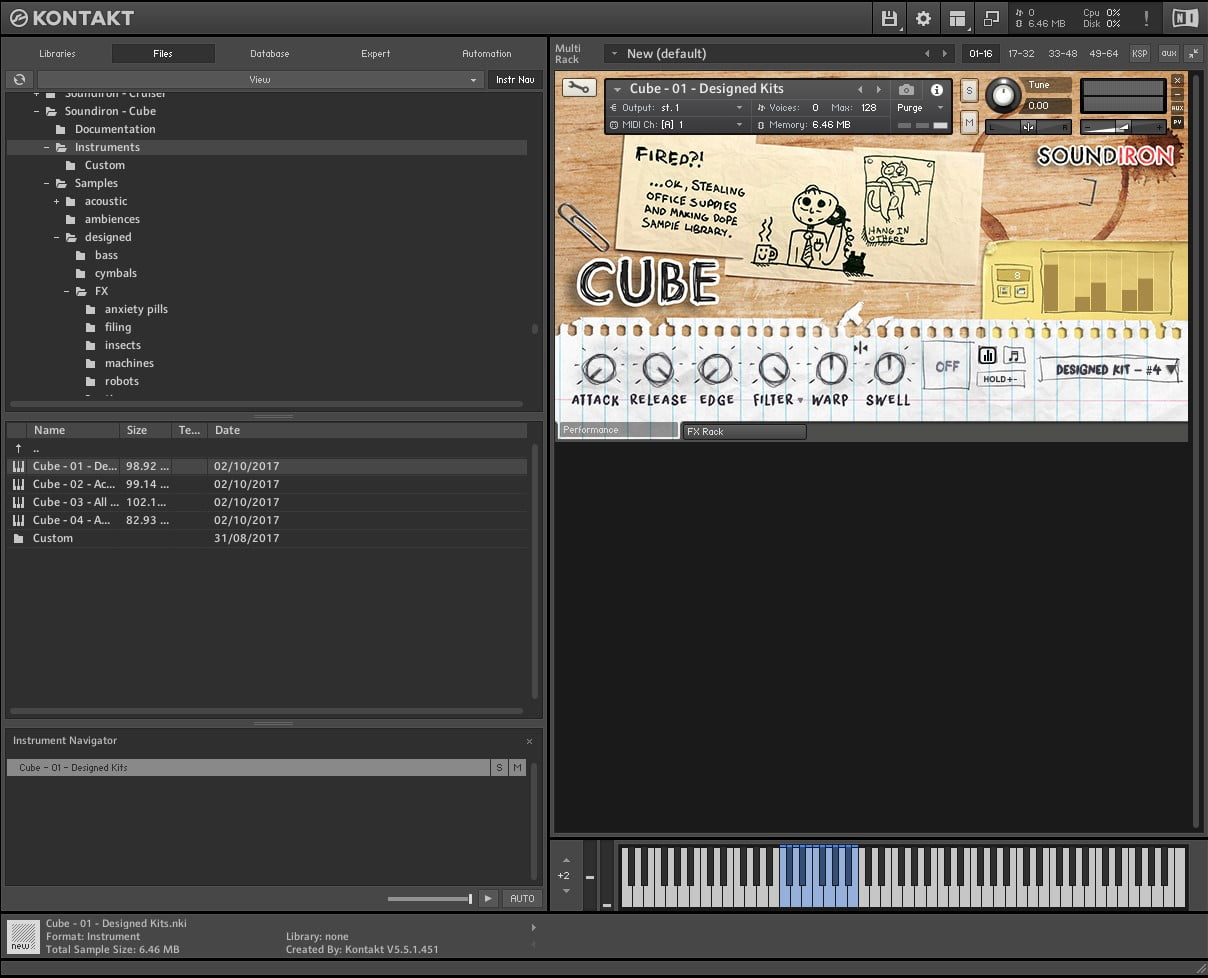This screenshot has width=1208, height=978.
Task: Switch to the Database tab
Action: click(270, 54)
